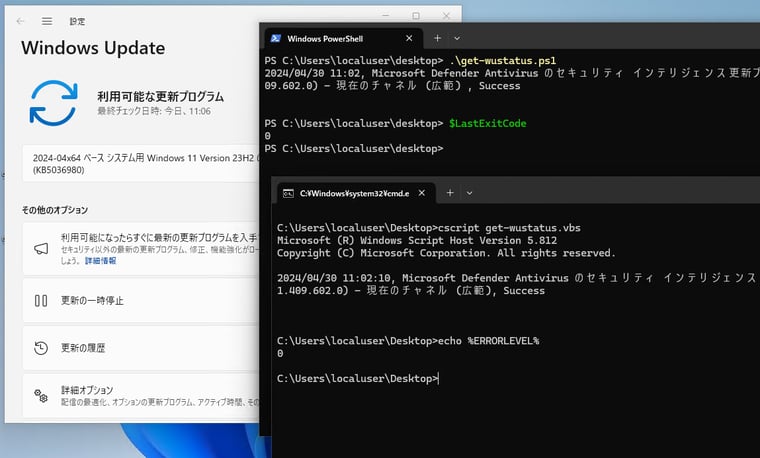760x458 pixels.
Task: Open the profile dropdown in cmd window
Action: tap(469, 193)
